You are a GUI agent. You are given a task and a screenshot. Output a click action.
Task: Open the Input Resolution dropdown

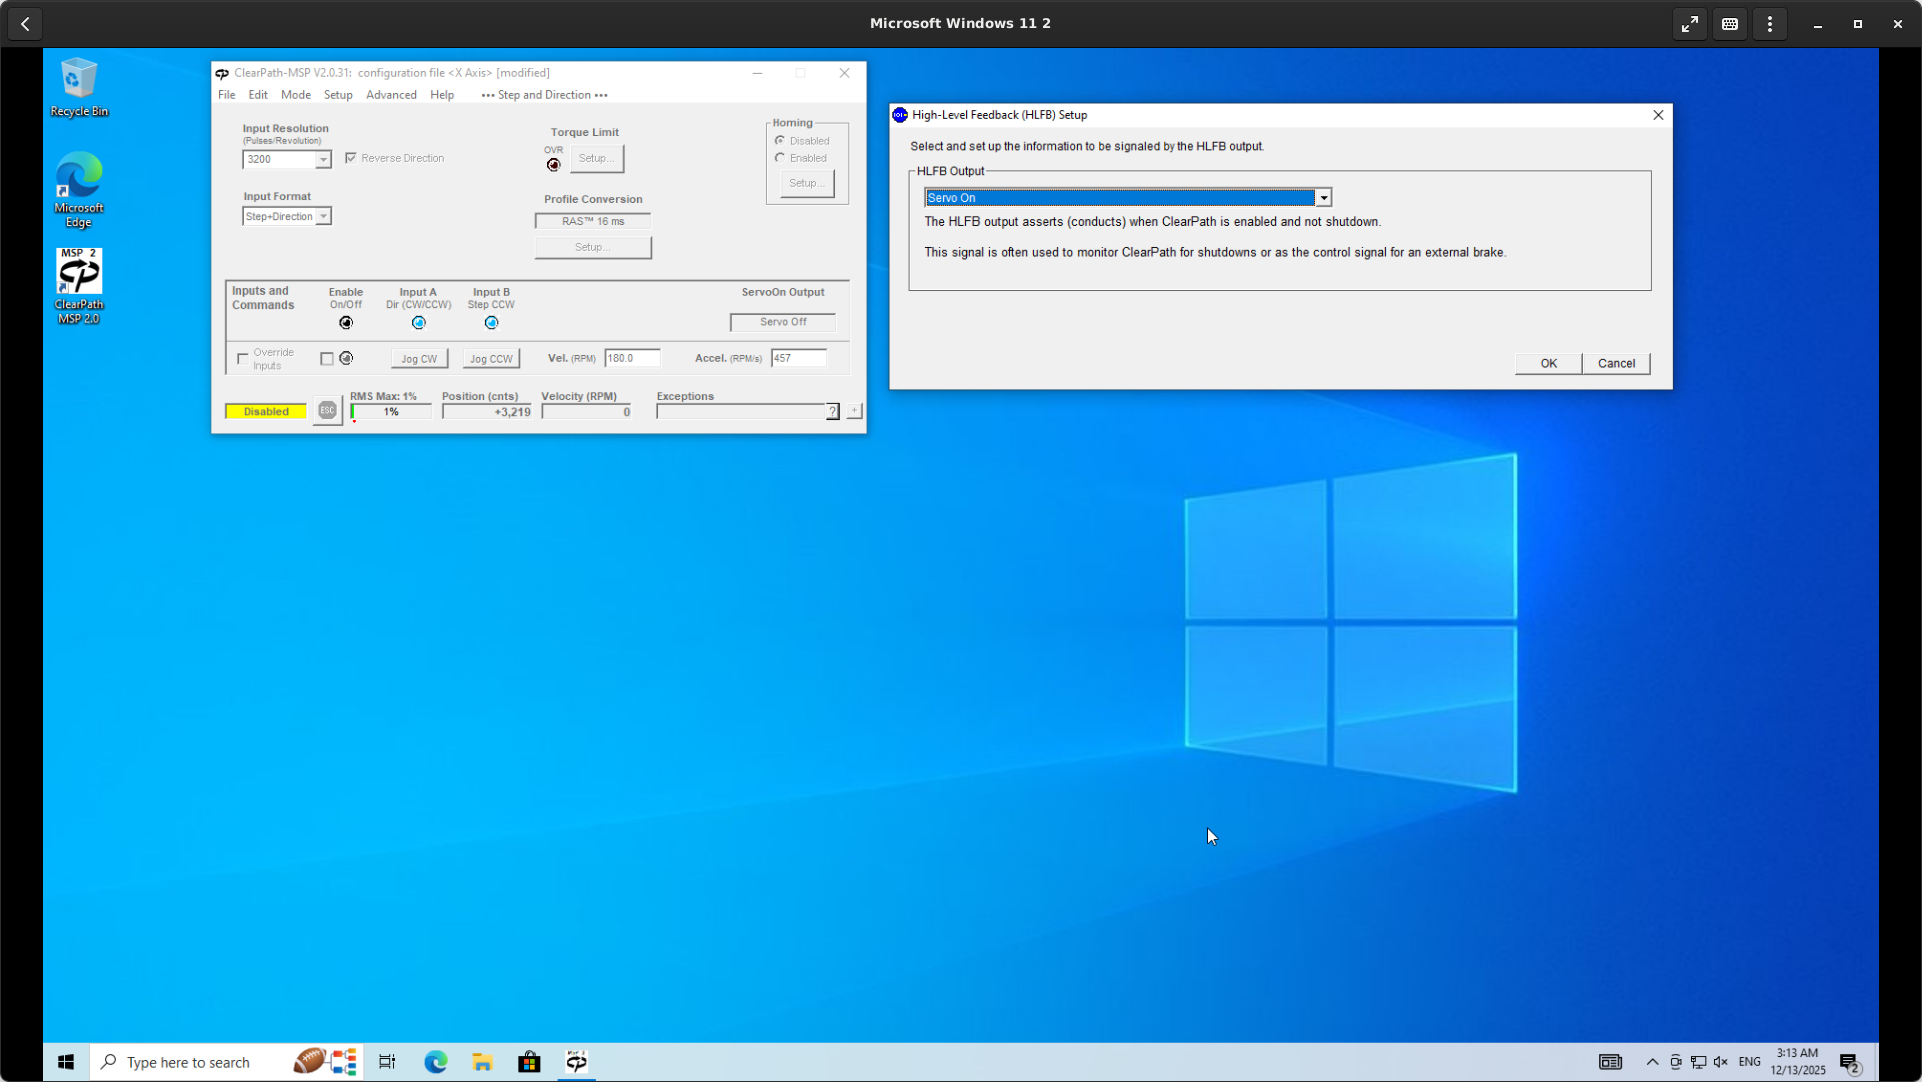tap(323, 160)
